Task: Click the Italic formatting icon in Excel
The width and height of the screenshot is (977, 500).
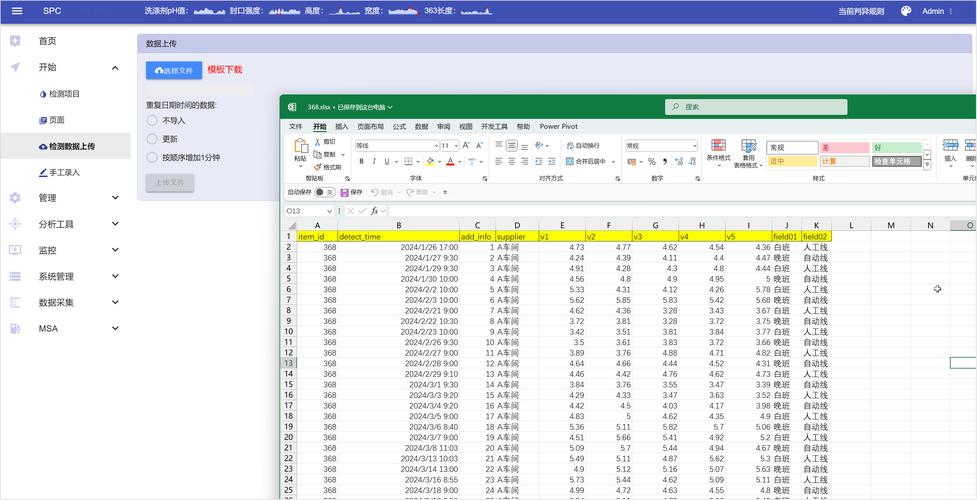Action: (x=374, y=161)
